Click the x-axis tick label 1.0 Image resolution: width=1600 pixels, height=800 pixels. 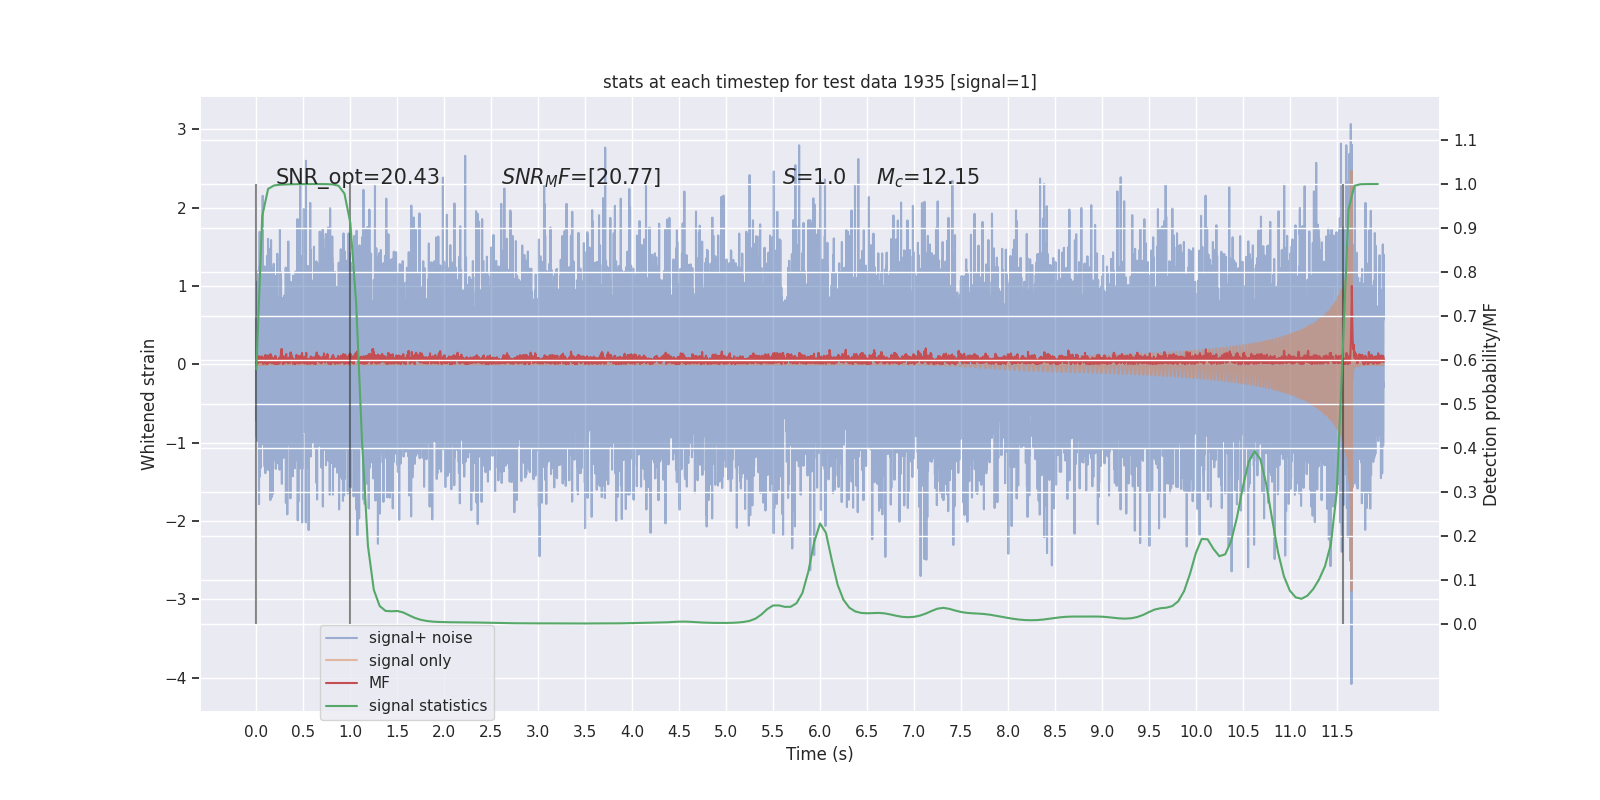(x=350, y=732)
